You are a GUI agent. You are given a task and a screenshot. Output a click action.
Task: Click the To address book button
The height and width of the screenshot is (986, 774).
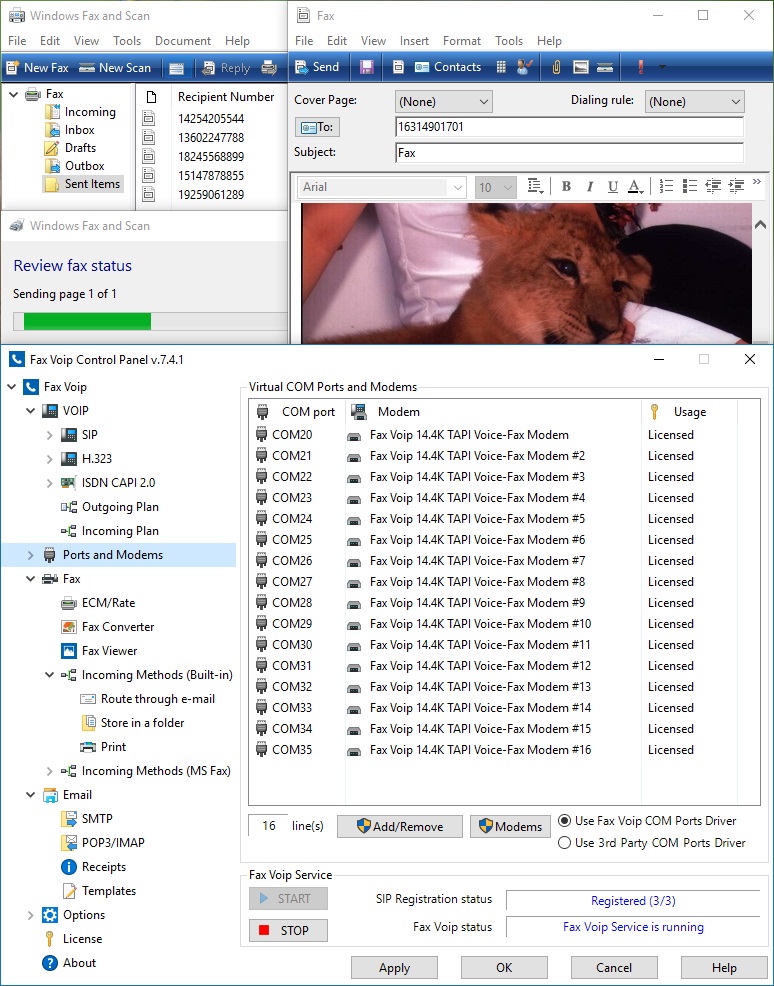tap(318, 127)
